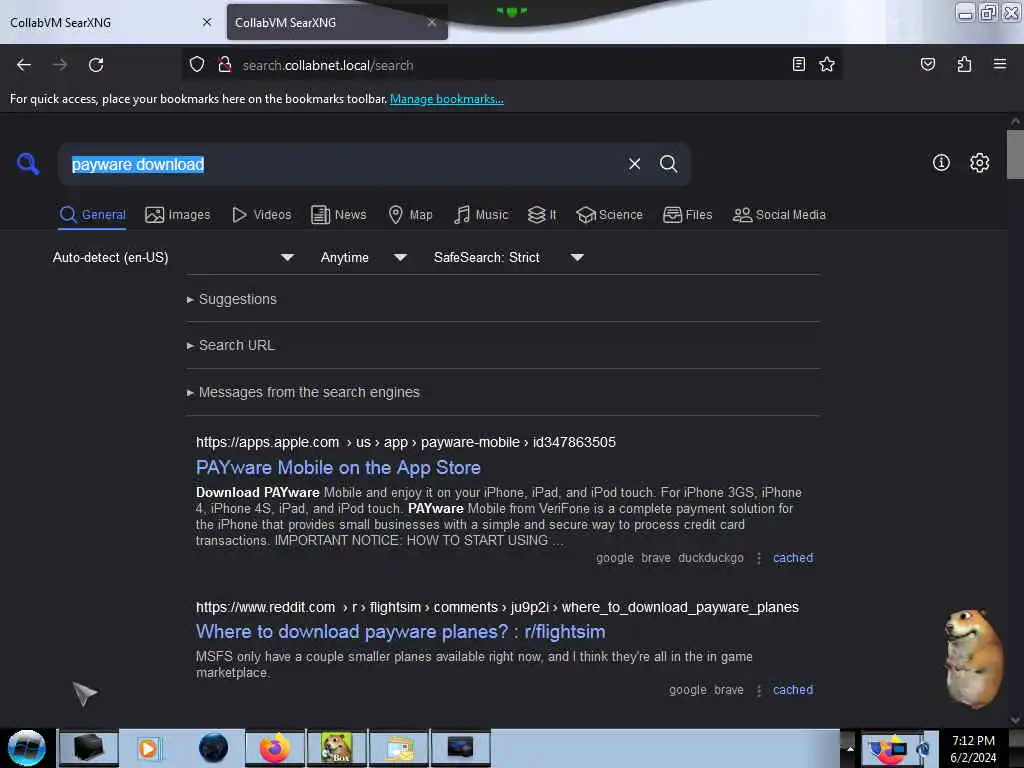
Task: Switch to the News category
Action: point(339,215)
